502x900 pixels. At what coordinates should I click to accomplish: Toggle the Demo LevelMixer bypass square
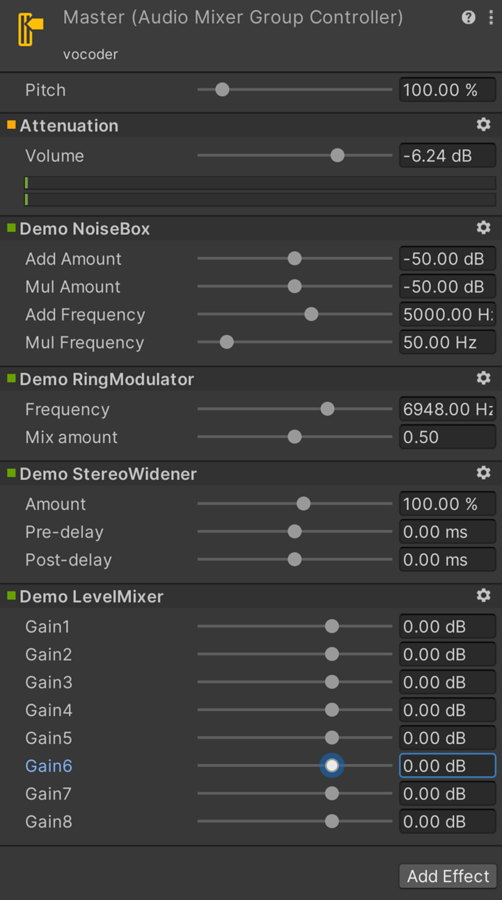pos(11,596)
